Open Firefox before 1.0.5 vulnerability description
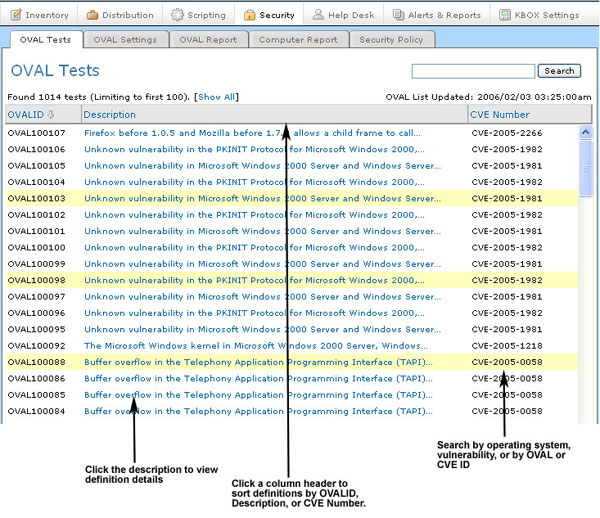The image size is (600, 518). pyautogui.click(x=252, y=133)
